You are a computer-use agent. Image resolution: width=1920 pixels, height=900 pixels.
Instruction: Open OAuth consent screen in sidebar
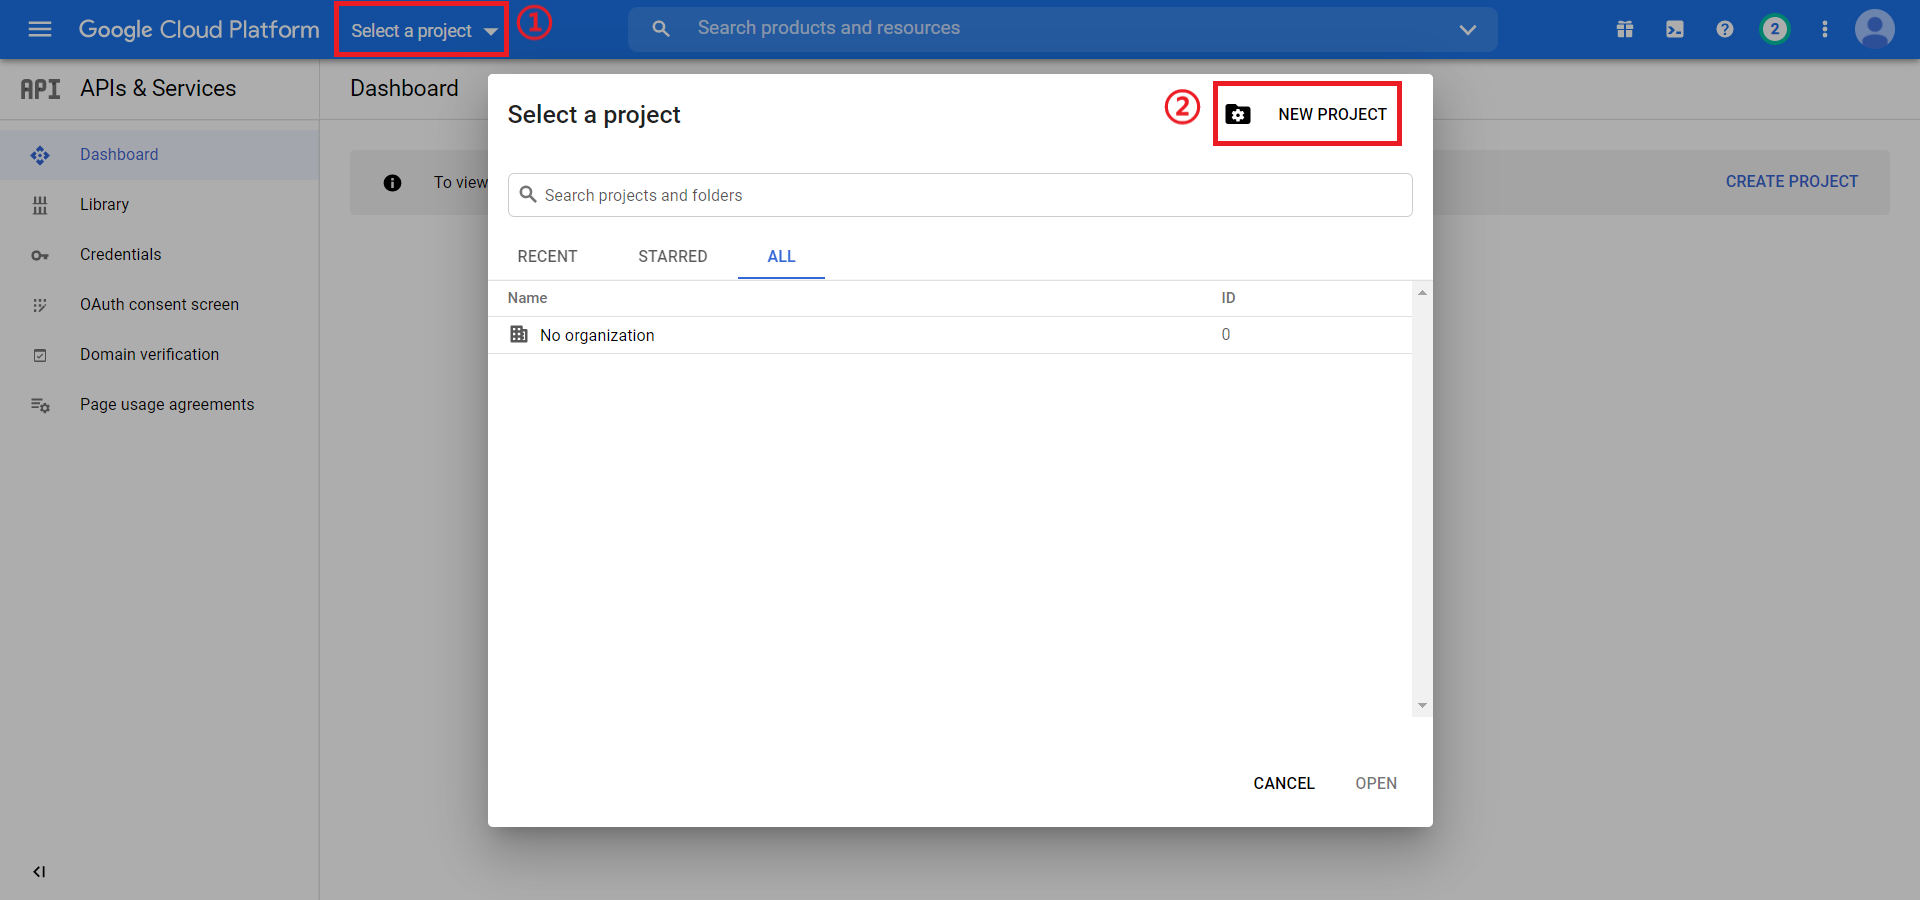click(160, 305)
